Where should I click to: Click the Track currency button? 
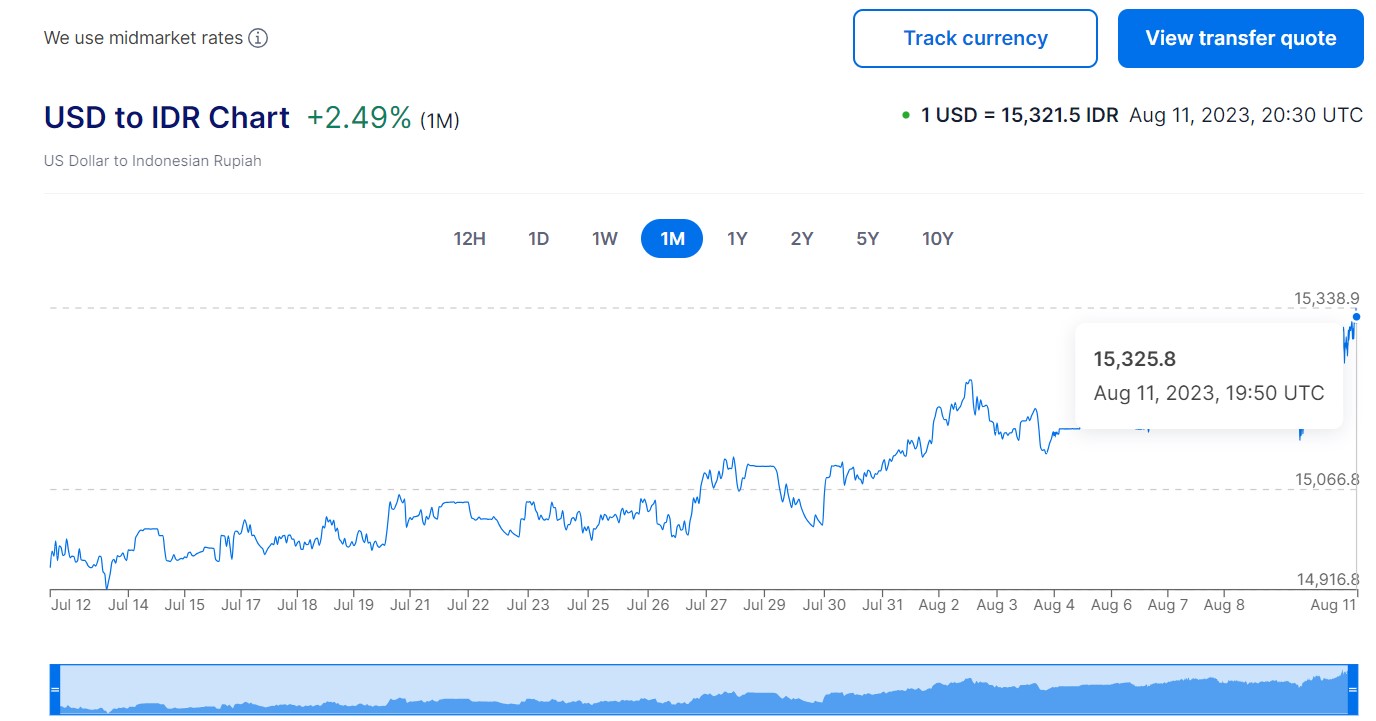tap(975, 39)
